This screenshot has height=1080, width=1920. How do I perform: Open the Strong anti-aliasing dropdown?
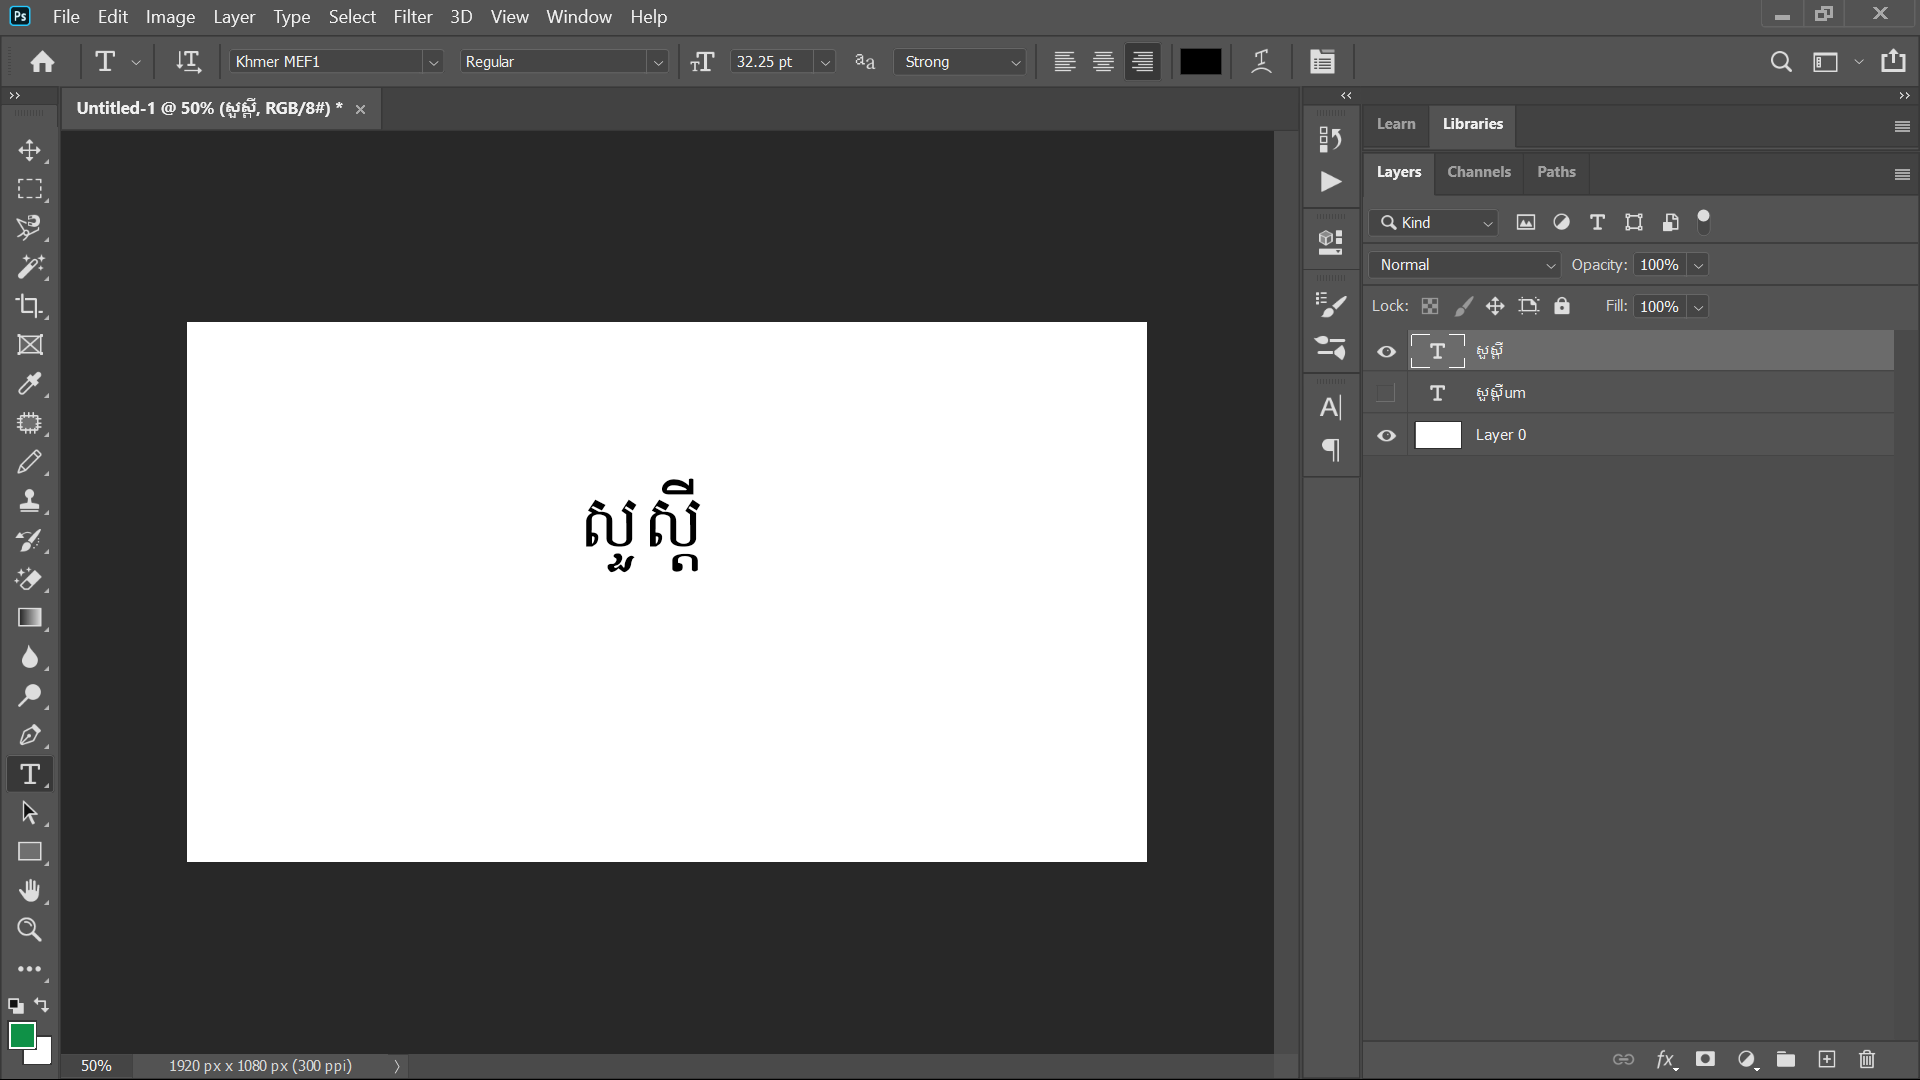[x=960, y=62]
